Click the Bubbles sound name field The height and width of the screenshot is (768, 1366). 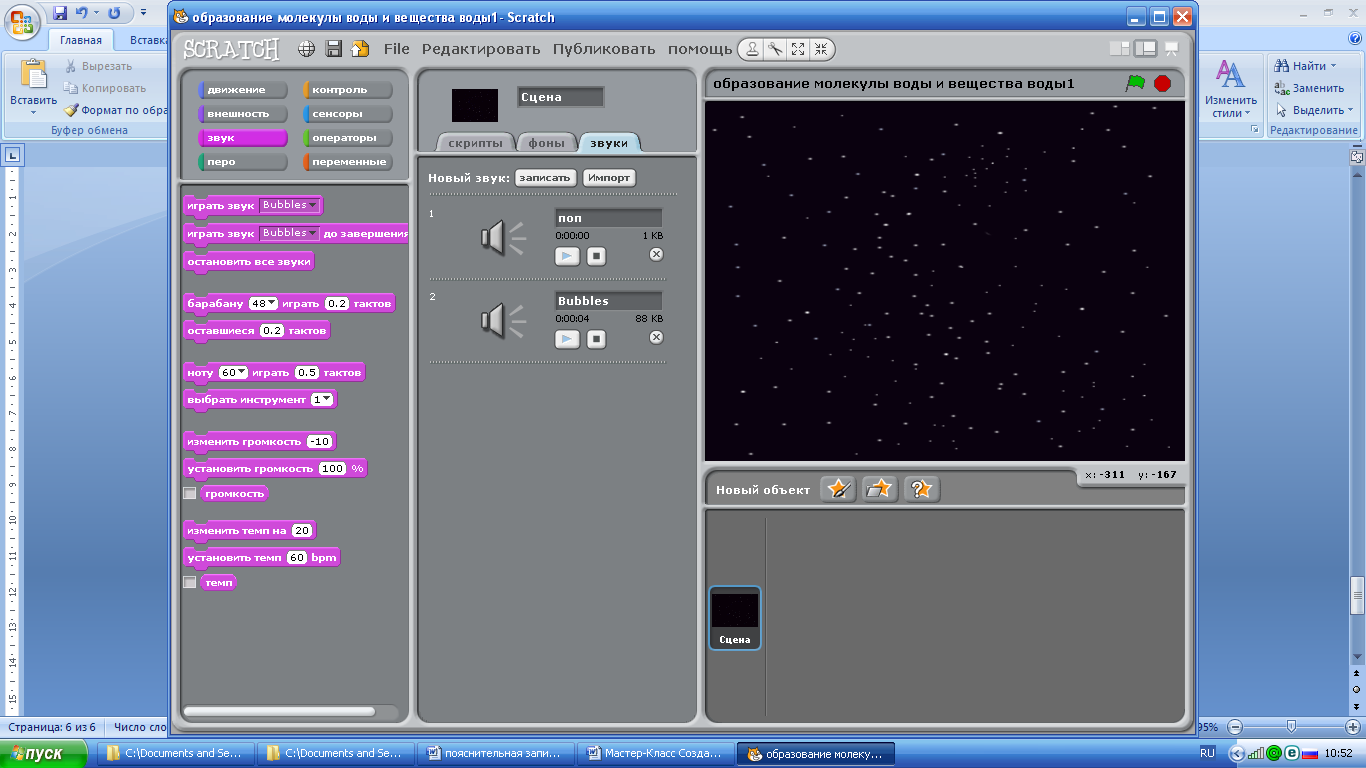608,300
